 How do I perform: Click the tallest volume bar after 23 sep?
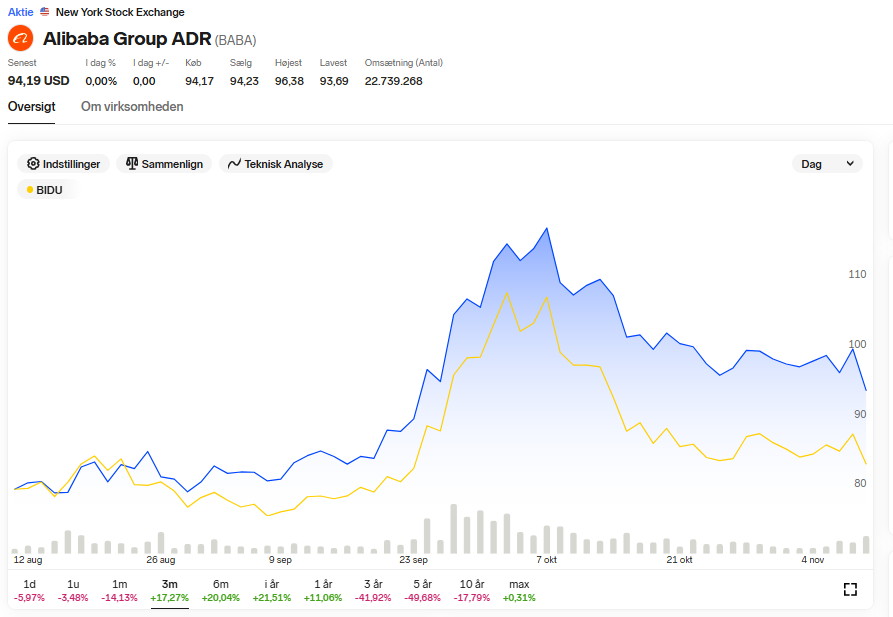pyautogui.click(x=453, y=529)
